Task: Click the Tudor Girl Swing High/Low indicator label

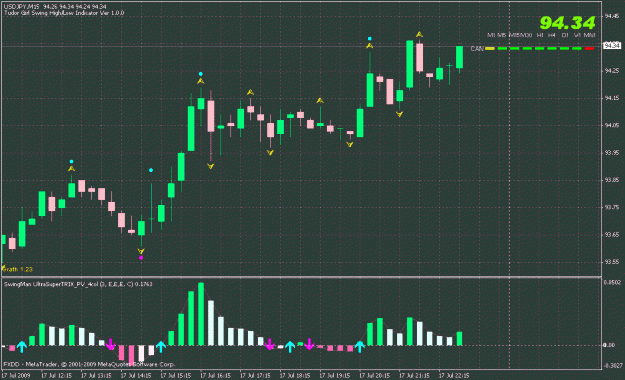Action: click(x=64, y=13)
